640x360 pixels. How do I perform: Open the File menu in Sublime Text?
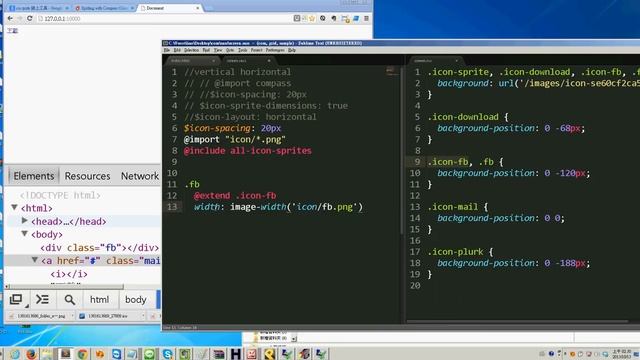click(x=167, y=50)
